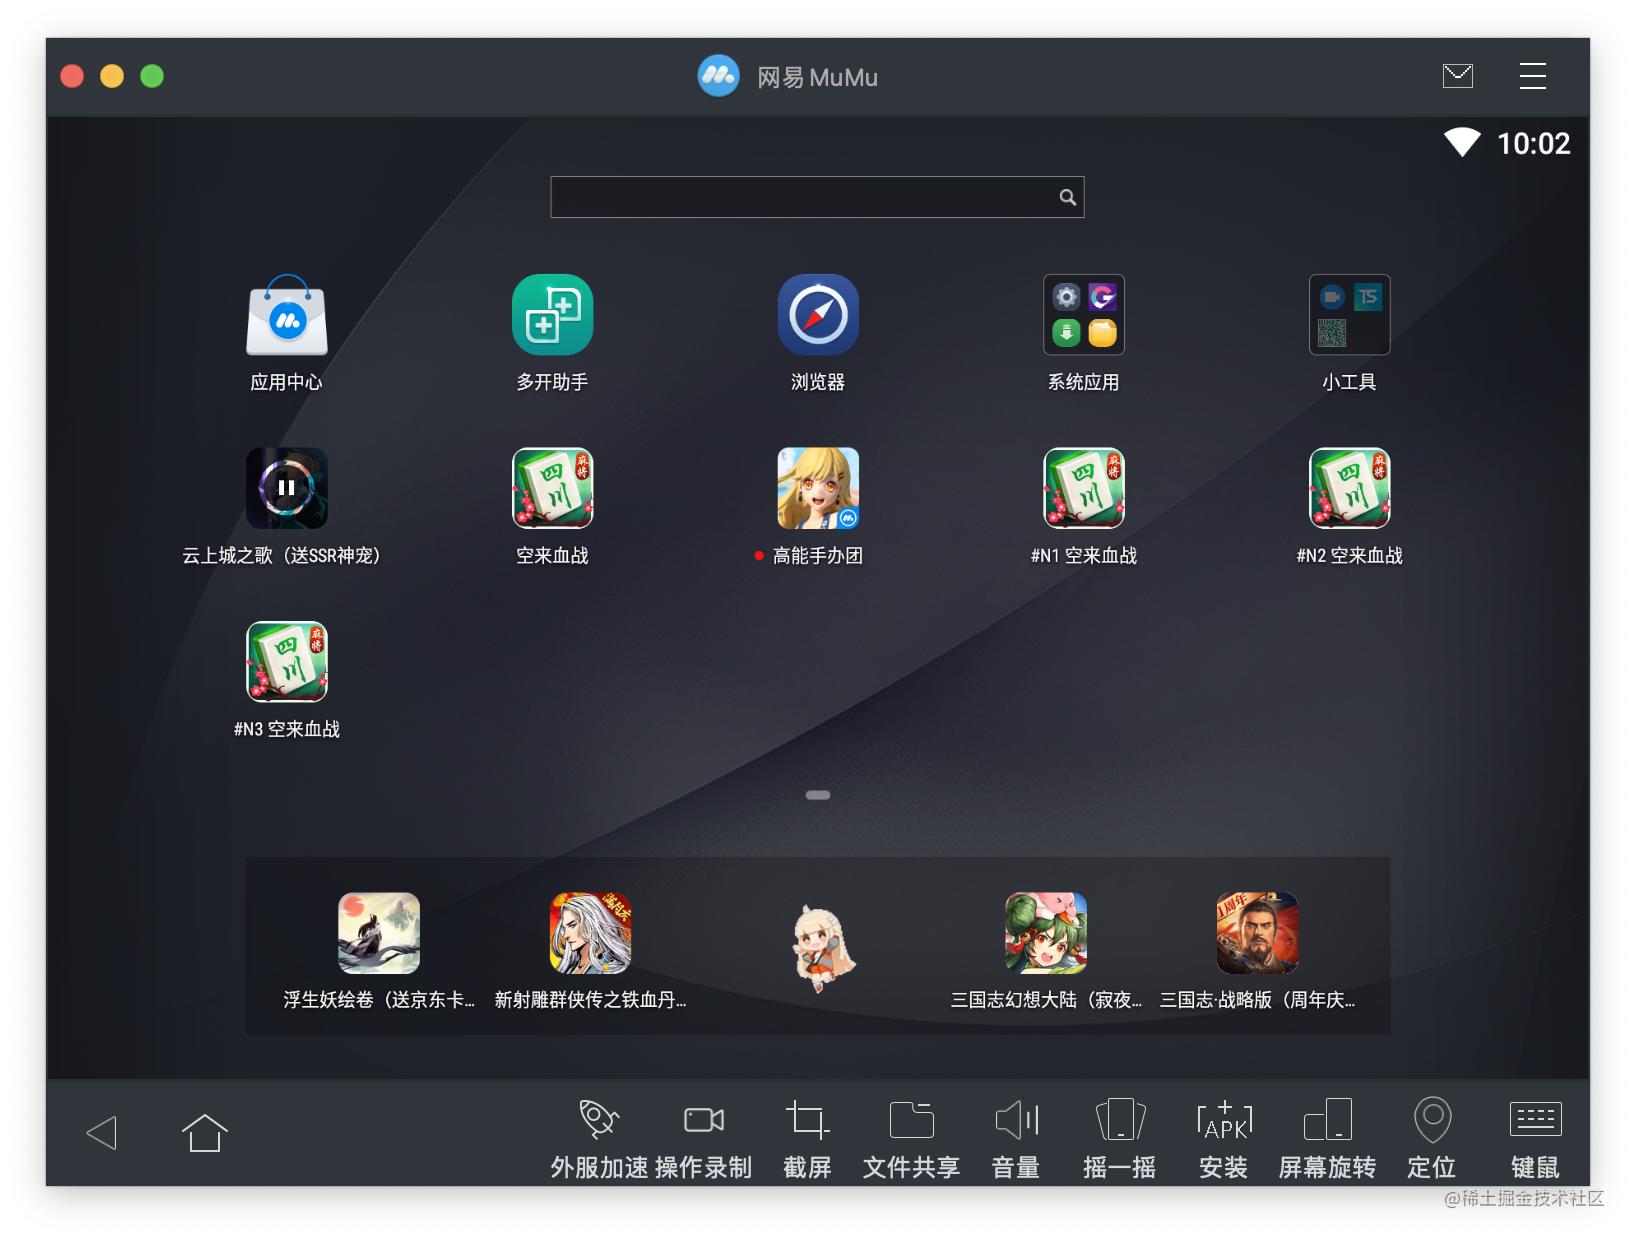The height and width of the screenshot is (1240, 1636).
Task: Open 三国志幻想大陆 recommended game
Action: tap(1046, 933)
